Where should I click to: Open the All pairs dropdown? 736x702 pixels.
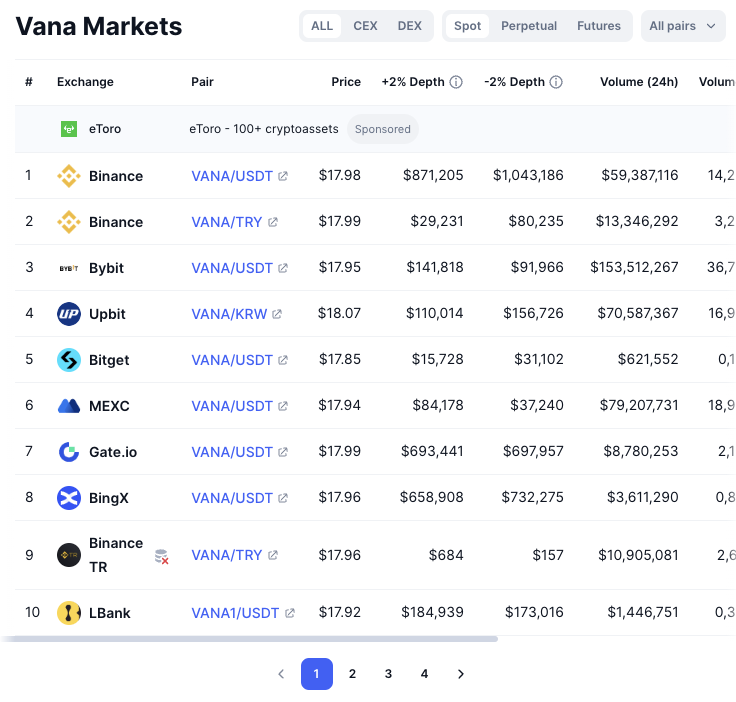pos(683,26)
